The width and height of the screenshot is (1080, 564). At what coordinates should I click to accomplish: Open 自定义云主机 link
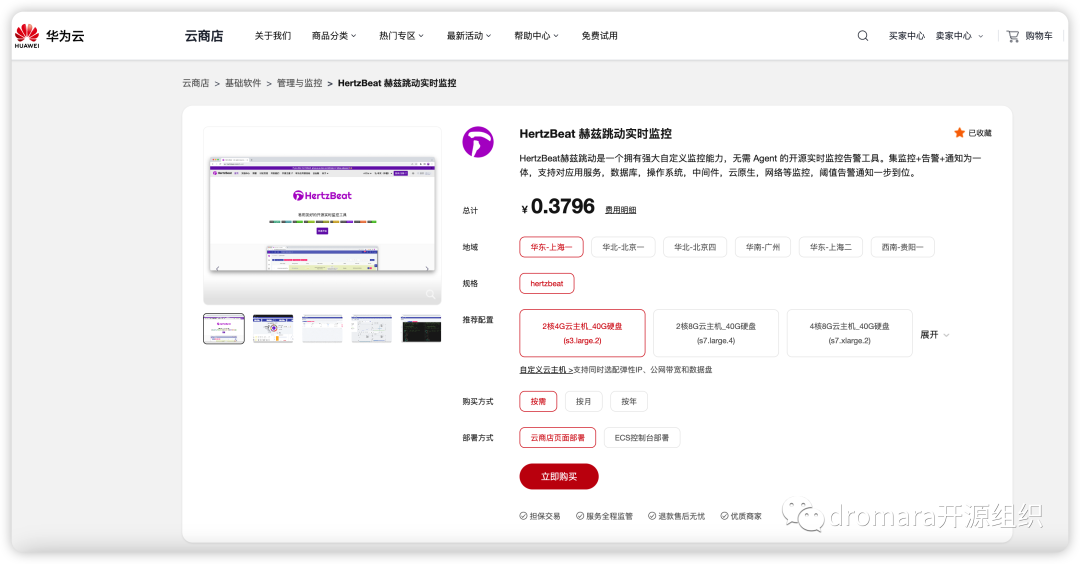546,370
